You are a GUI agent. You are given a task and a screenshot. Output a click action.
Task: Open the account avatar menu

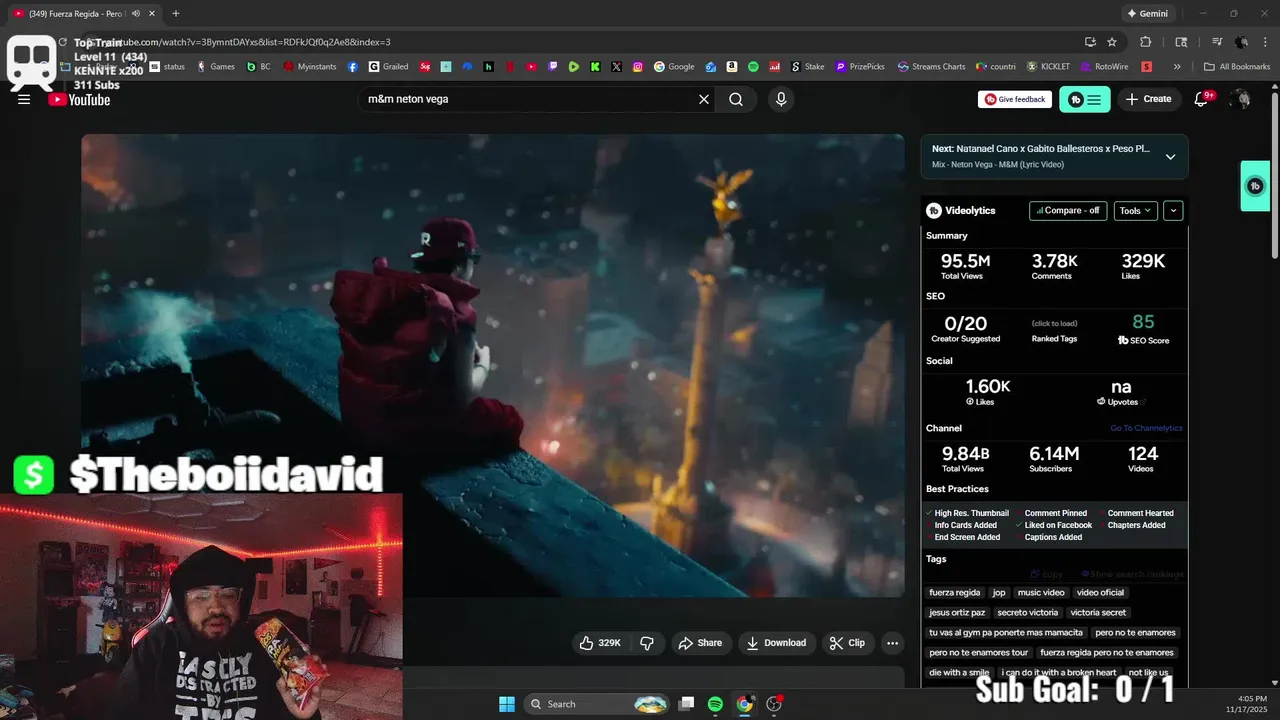click(x=1241, y=99)
